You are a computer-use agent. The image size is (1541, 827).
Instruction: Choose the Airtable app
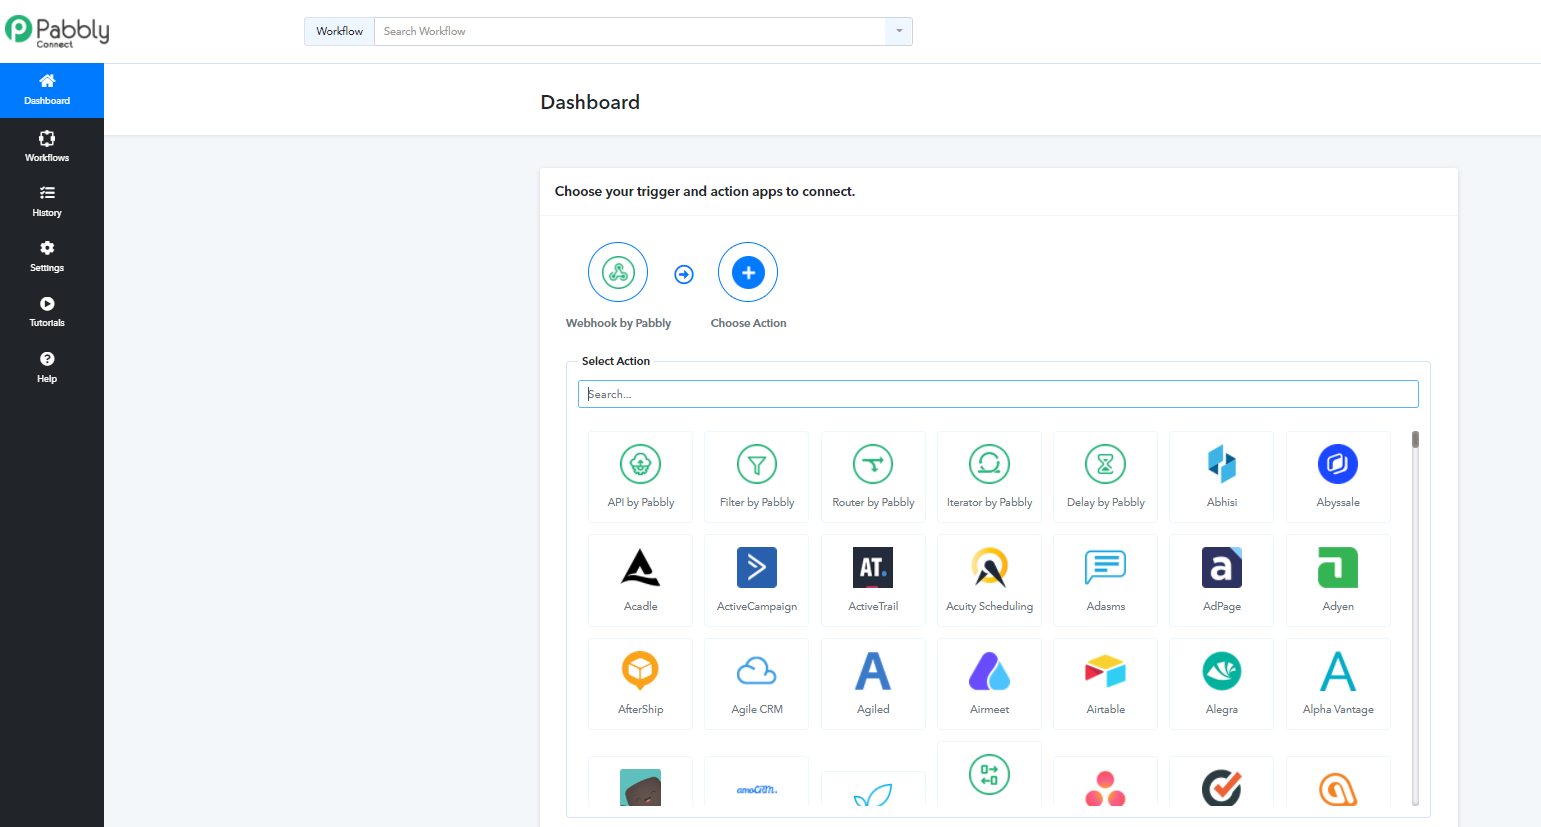tap(1105, 684)
